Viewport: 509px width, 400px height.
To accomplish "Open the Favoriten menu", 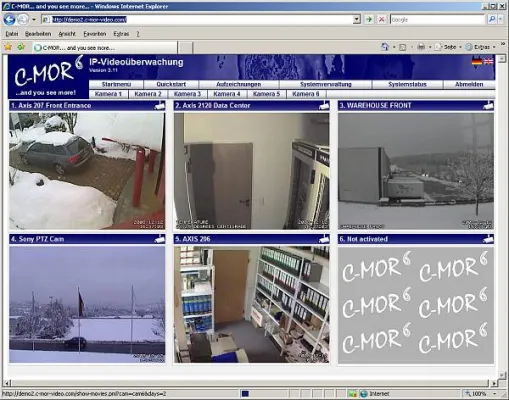I will (x=95, y=34).
